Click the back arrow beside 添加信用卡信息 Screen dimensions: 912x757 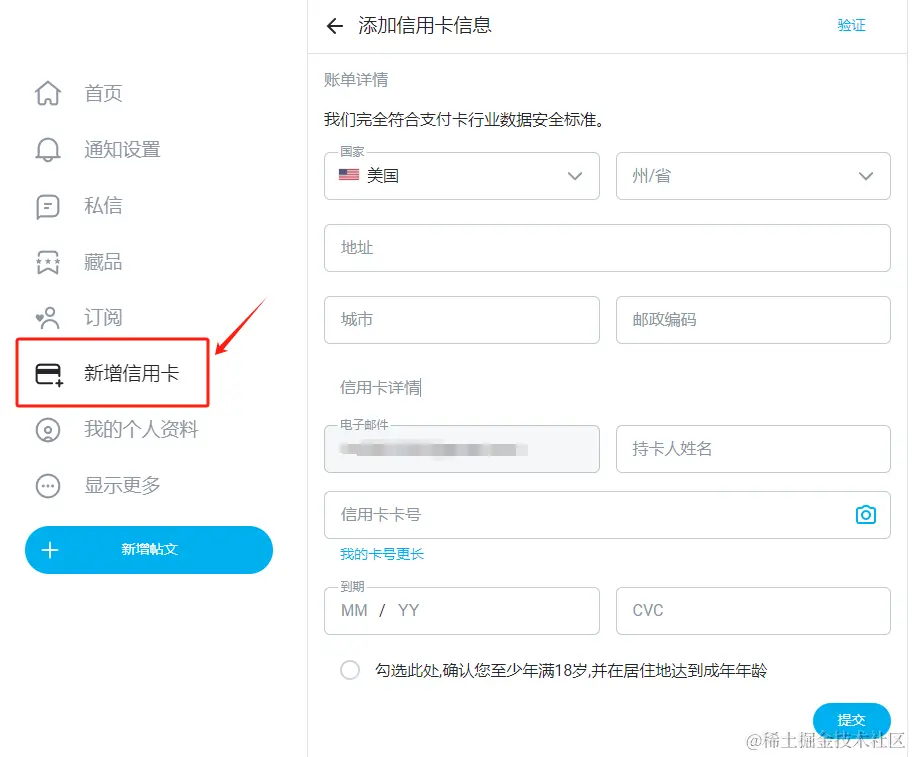[x=334, y=26]
